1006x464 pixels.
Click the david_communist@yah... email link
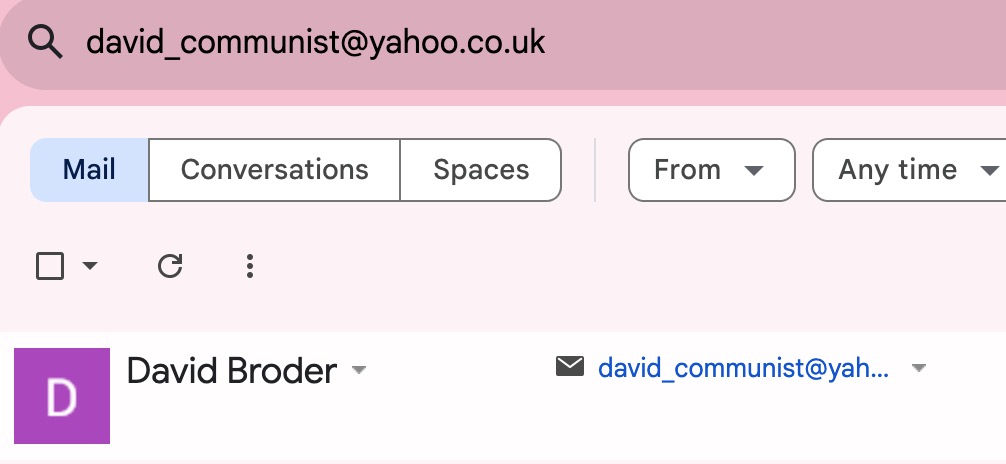(744, 368)
